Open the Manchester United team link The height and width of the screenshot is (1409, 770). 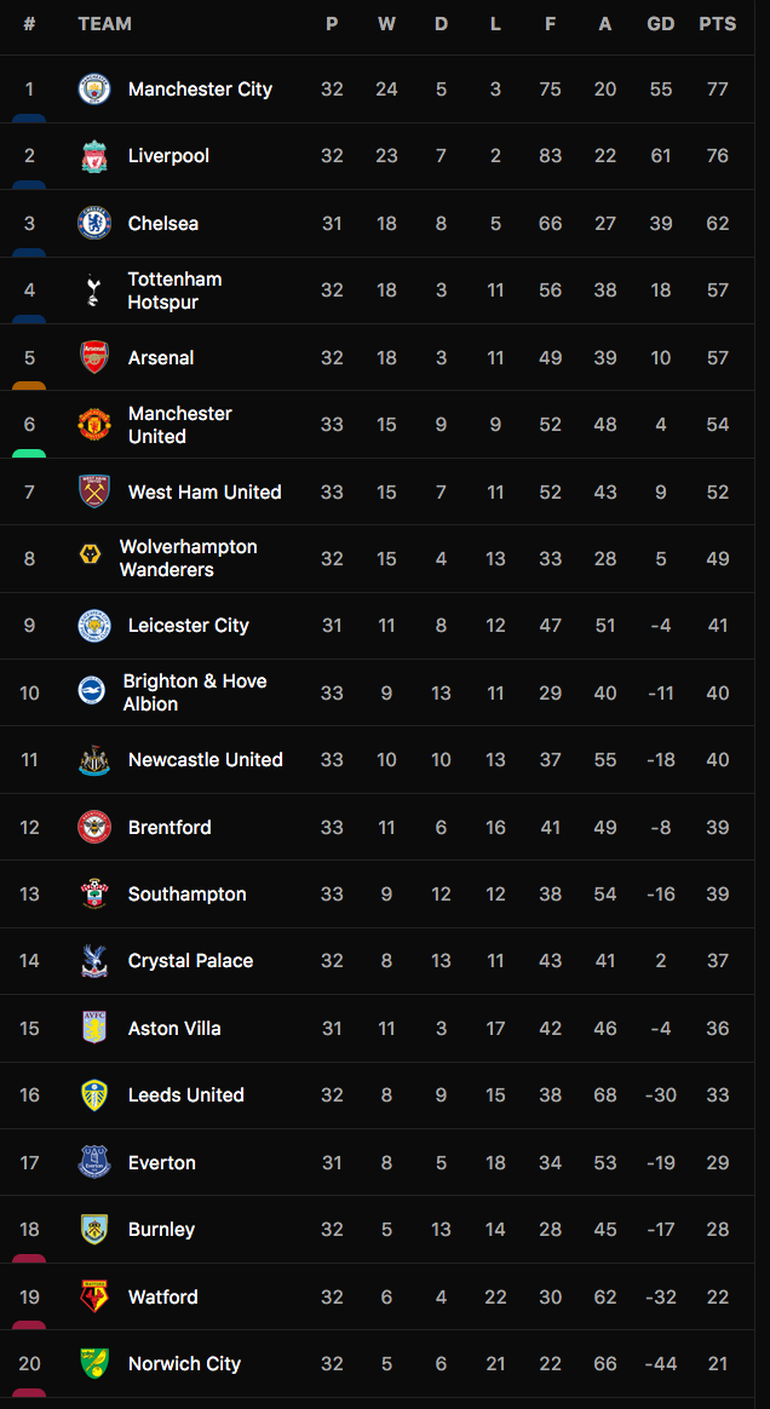(x=180, y=425)
